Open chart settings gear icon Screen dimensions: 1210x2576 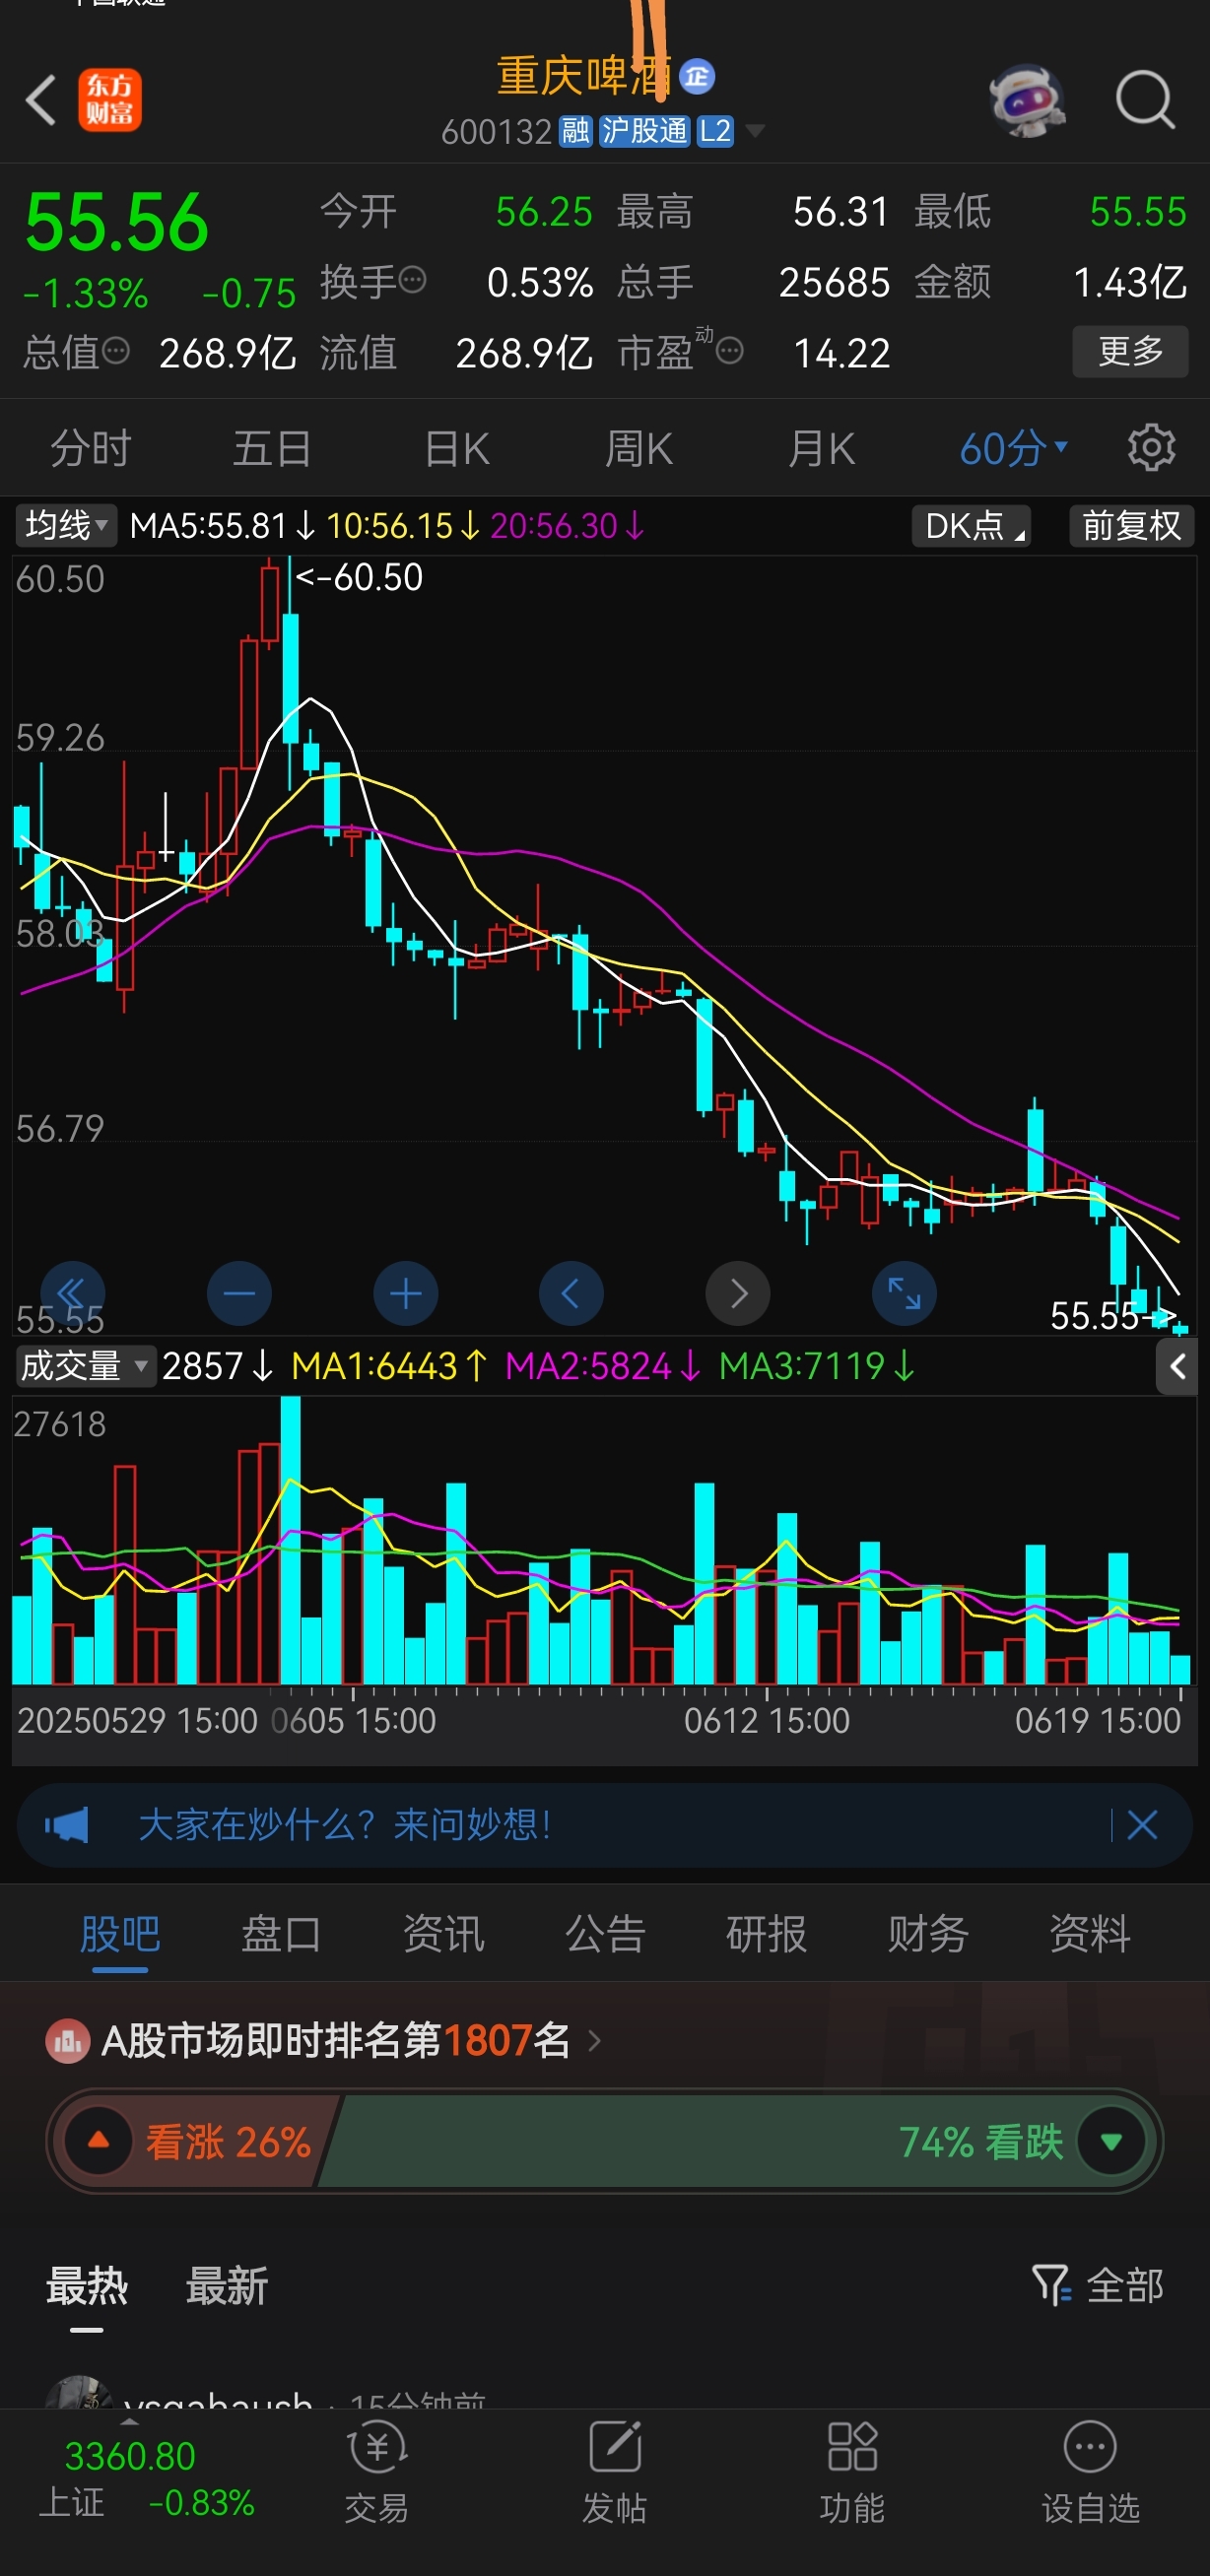tap(1151, 447)
